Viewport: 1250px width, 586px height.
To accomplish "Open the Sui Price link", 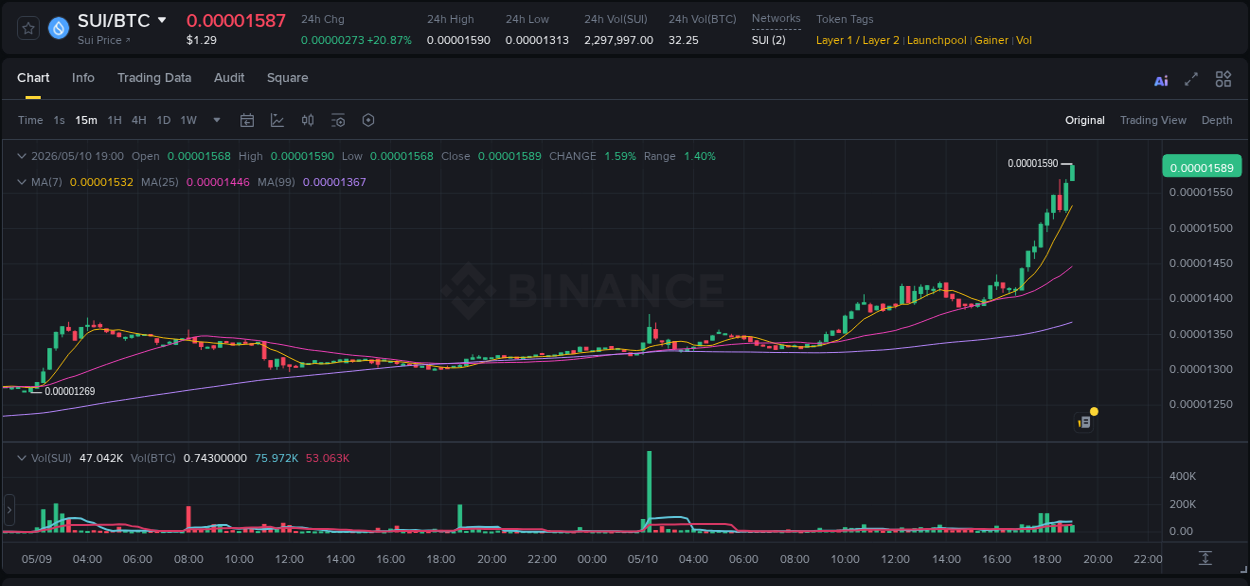I will [x=104, y=40].
